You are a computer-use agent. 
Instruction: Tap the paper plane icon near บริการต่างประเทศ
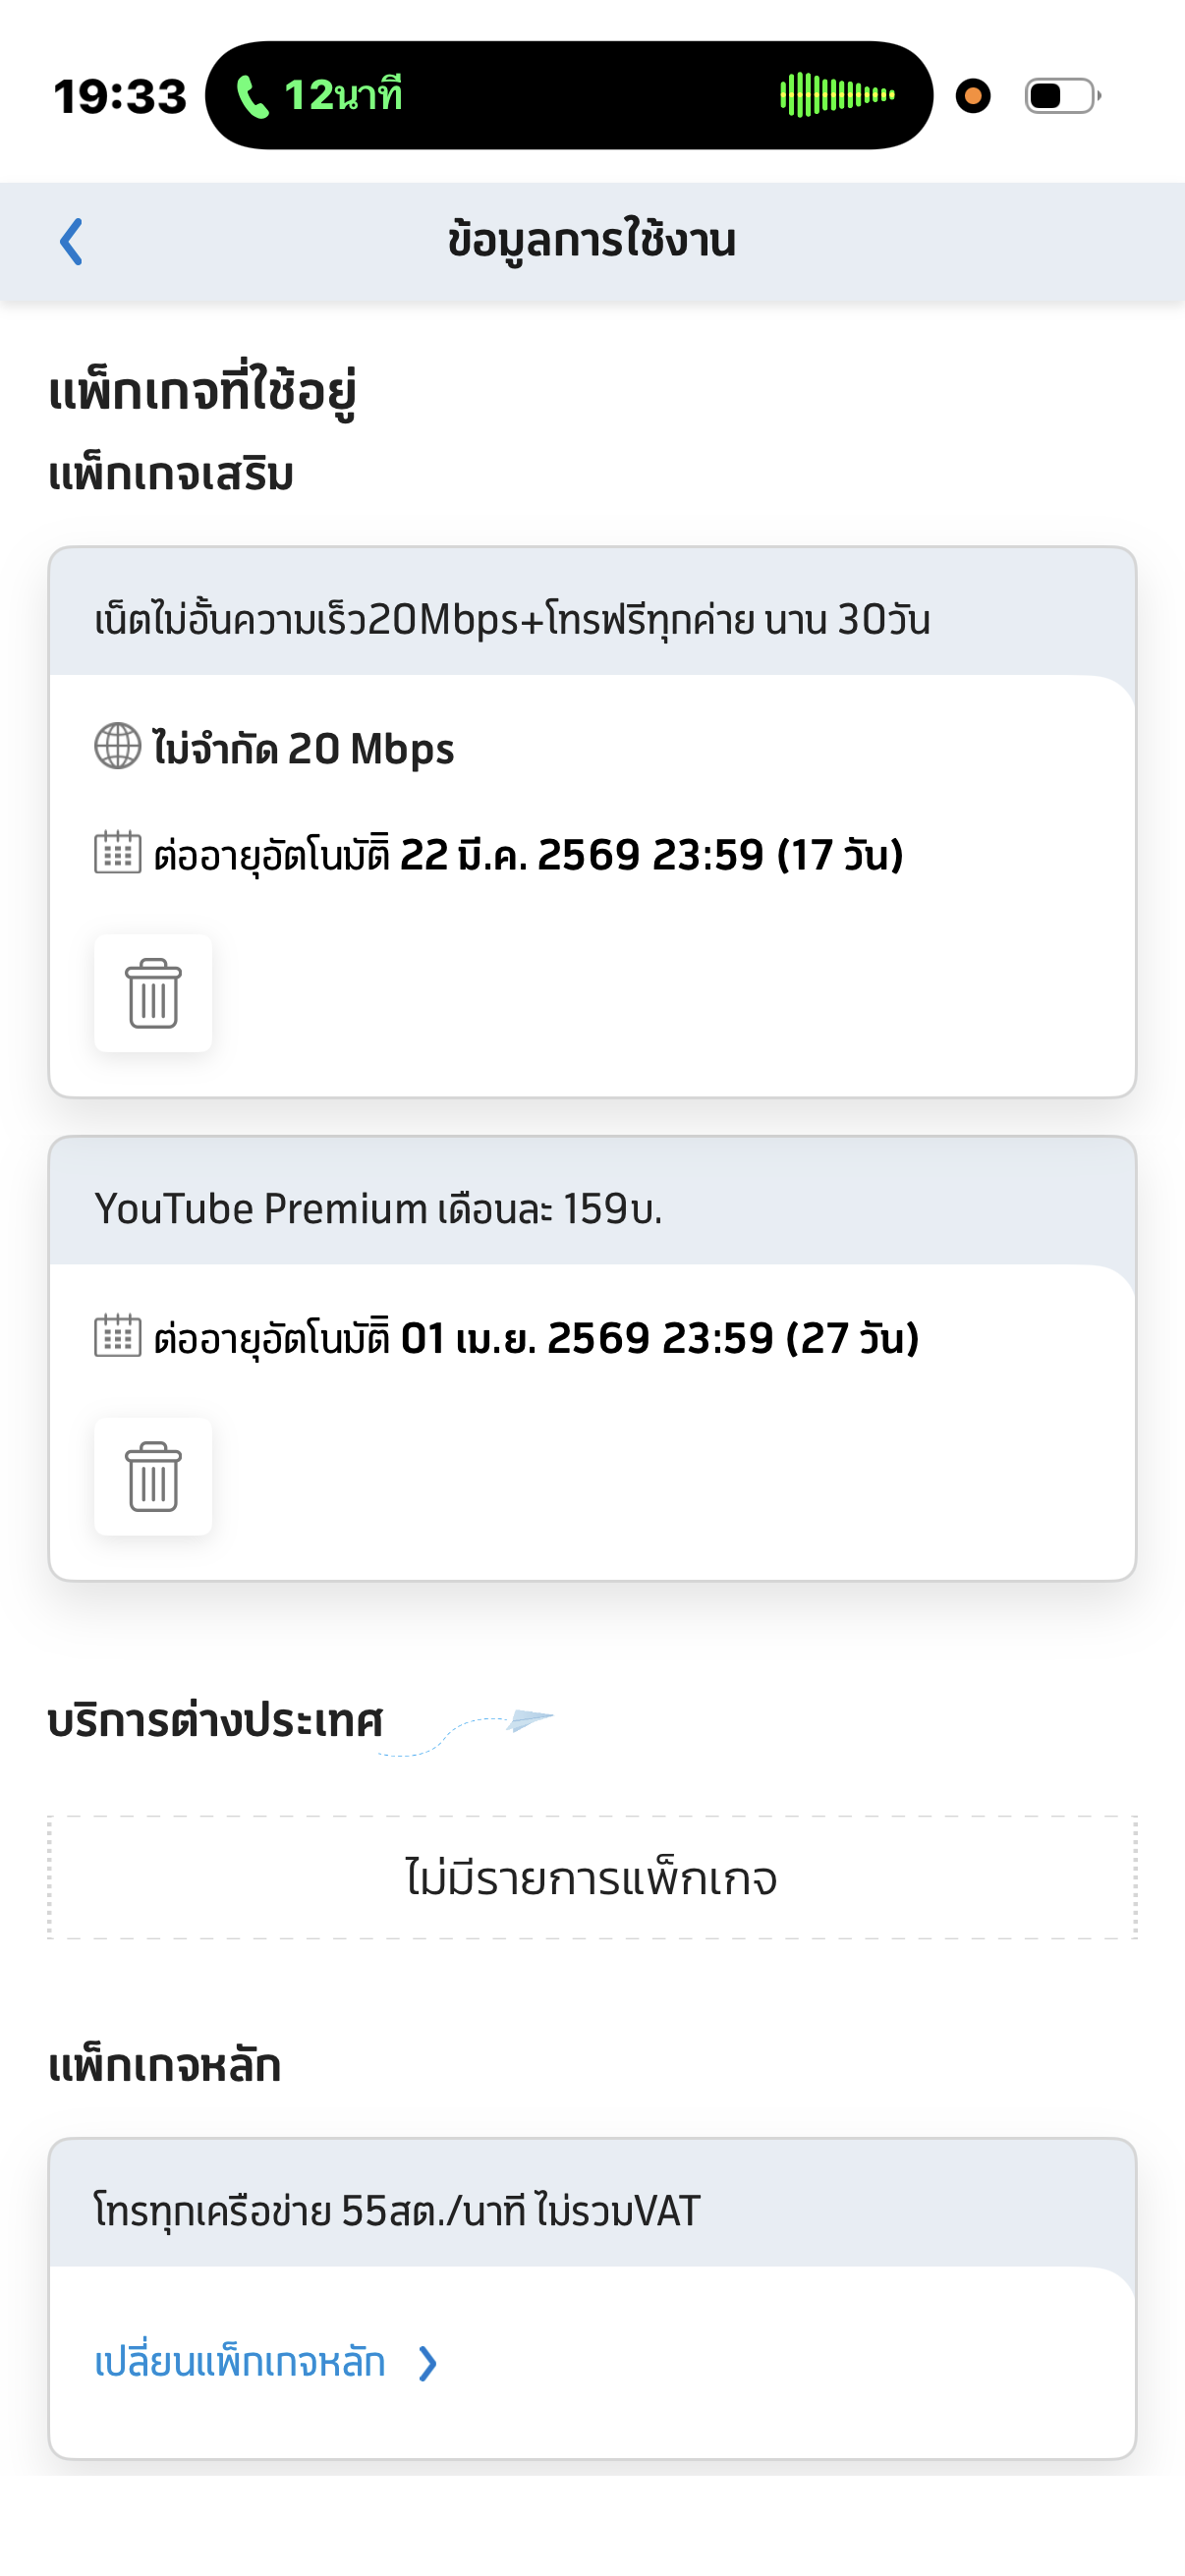click(x=529, y=1719)
